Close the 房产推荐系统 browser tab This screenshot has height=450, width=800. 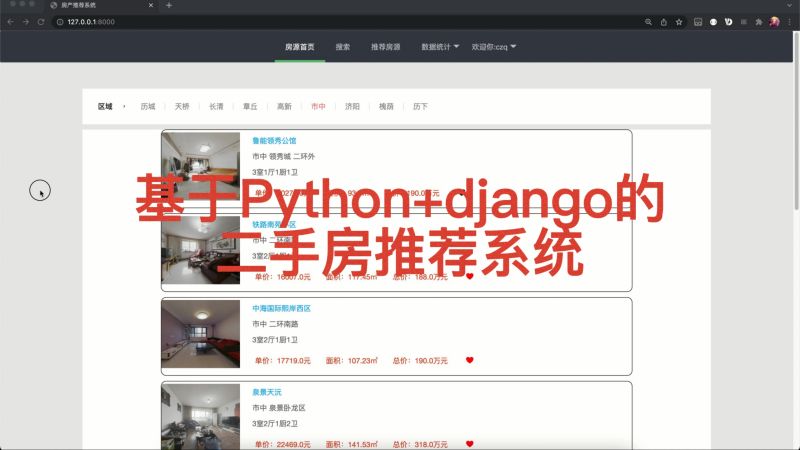(151, 5)
